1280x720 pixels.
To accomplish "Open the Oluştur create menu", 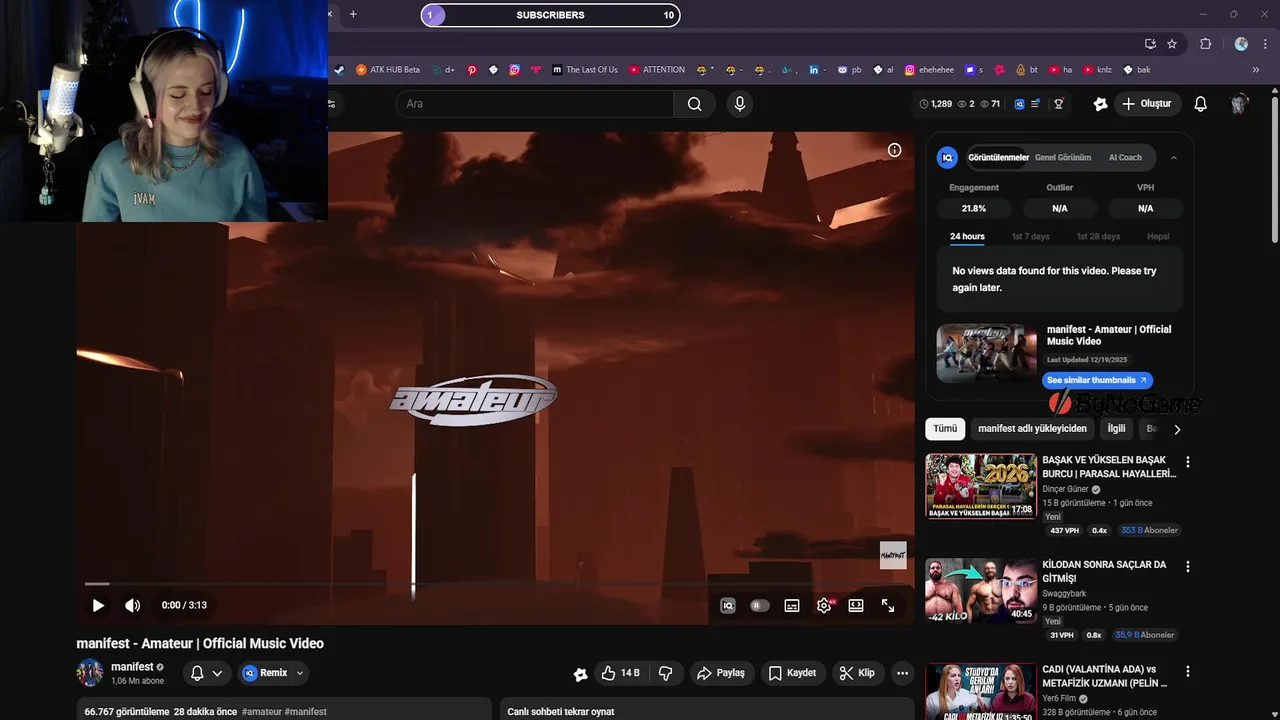I will coord(1147,104).
